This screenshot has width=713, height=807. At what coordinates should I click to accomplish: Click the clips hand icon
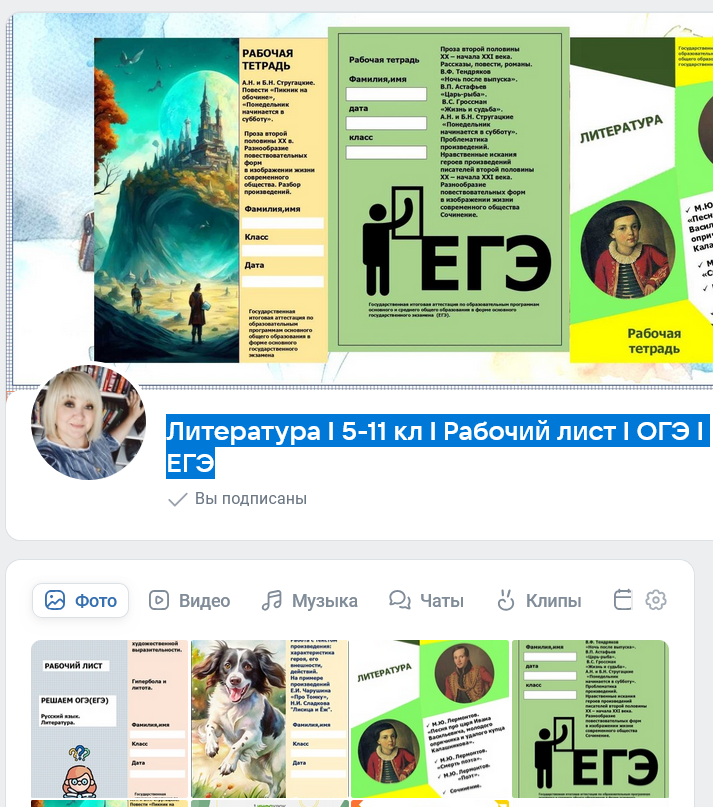pyautogui.click(x=506, y=600)
